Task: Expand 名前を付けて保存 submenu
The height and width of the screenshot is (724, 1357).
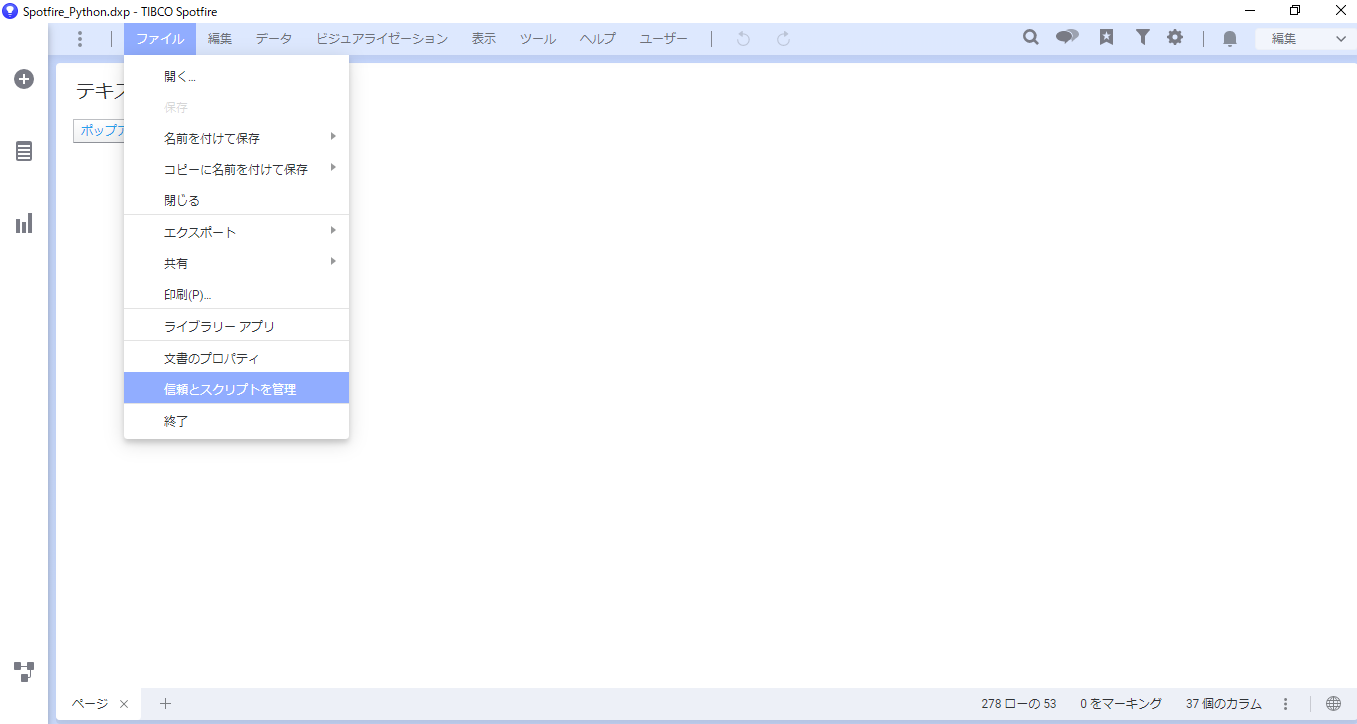Action: (x=236, y=138)
